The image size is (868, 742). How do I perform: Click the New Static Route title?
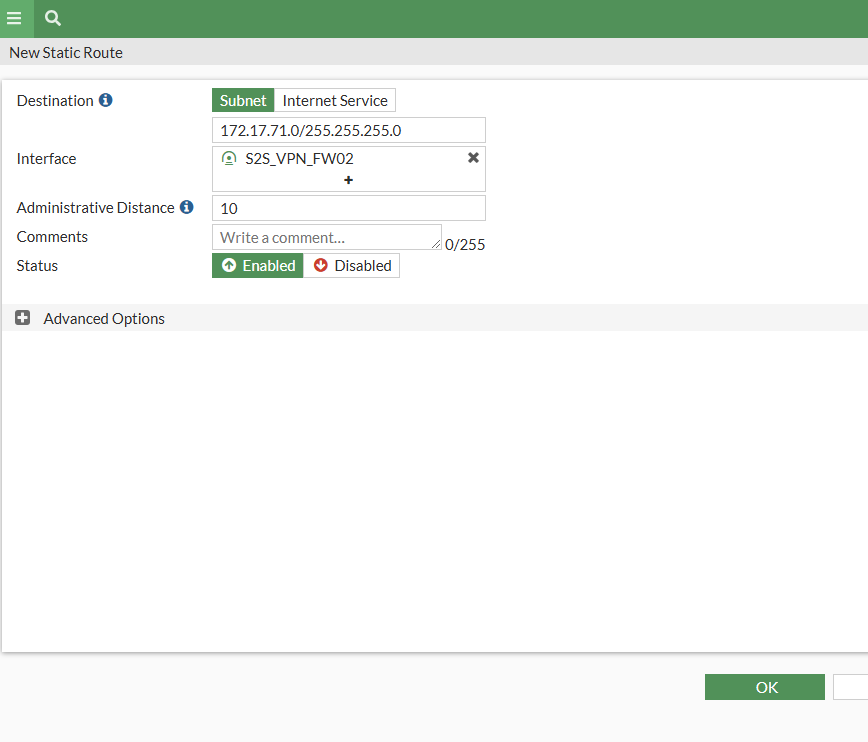tap(66, 53)
